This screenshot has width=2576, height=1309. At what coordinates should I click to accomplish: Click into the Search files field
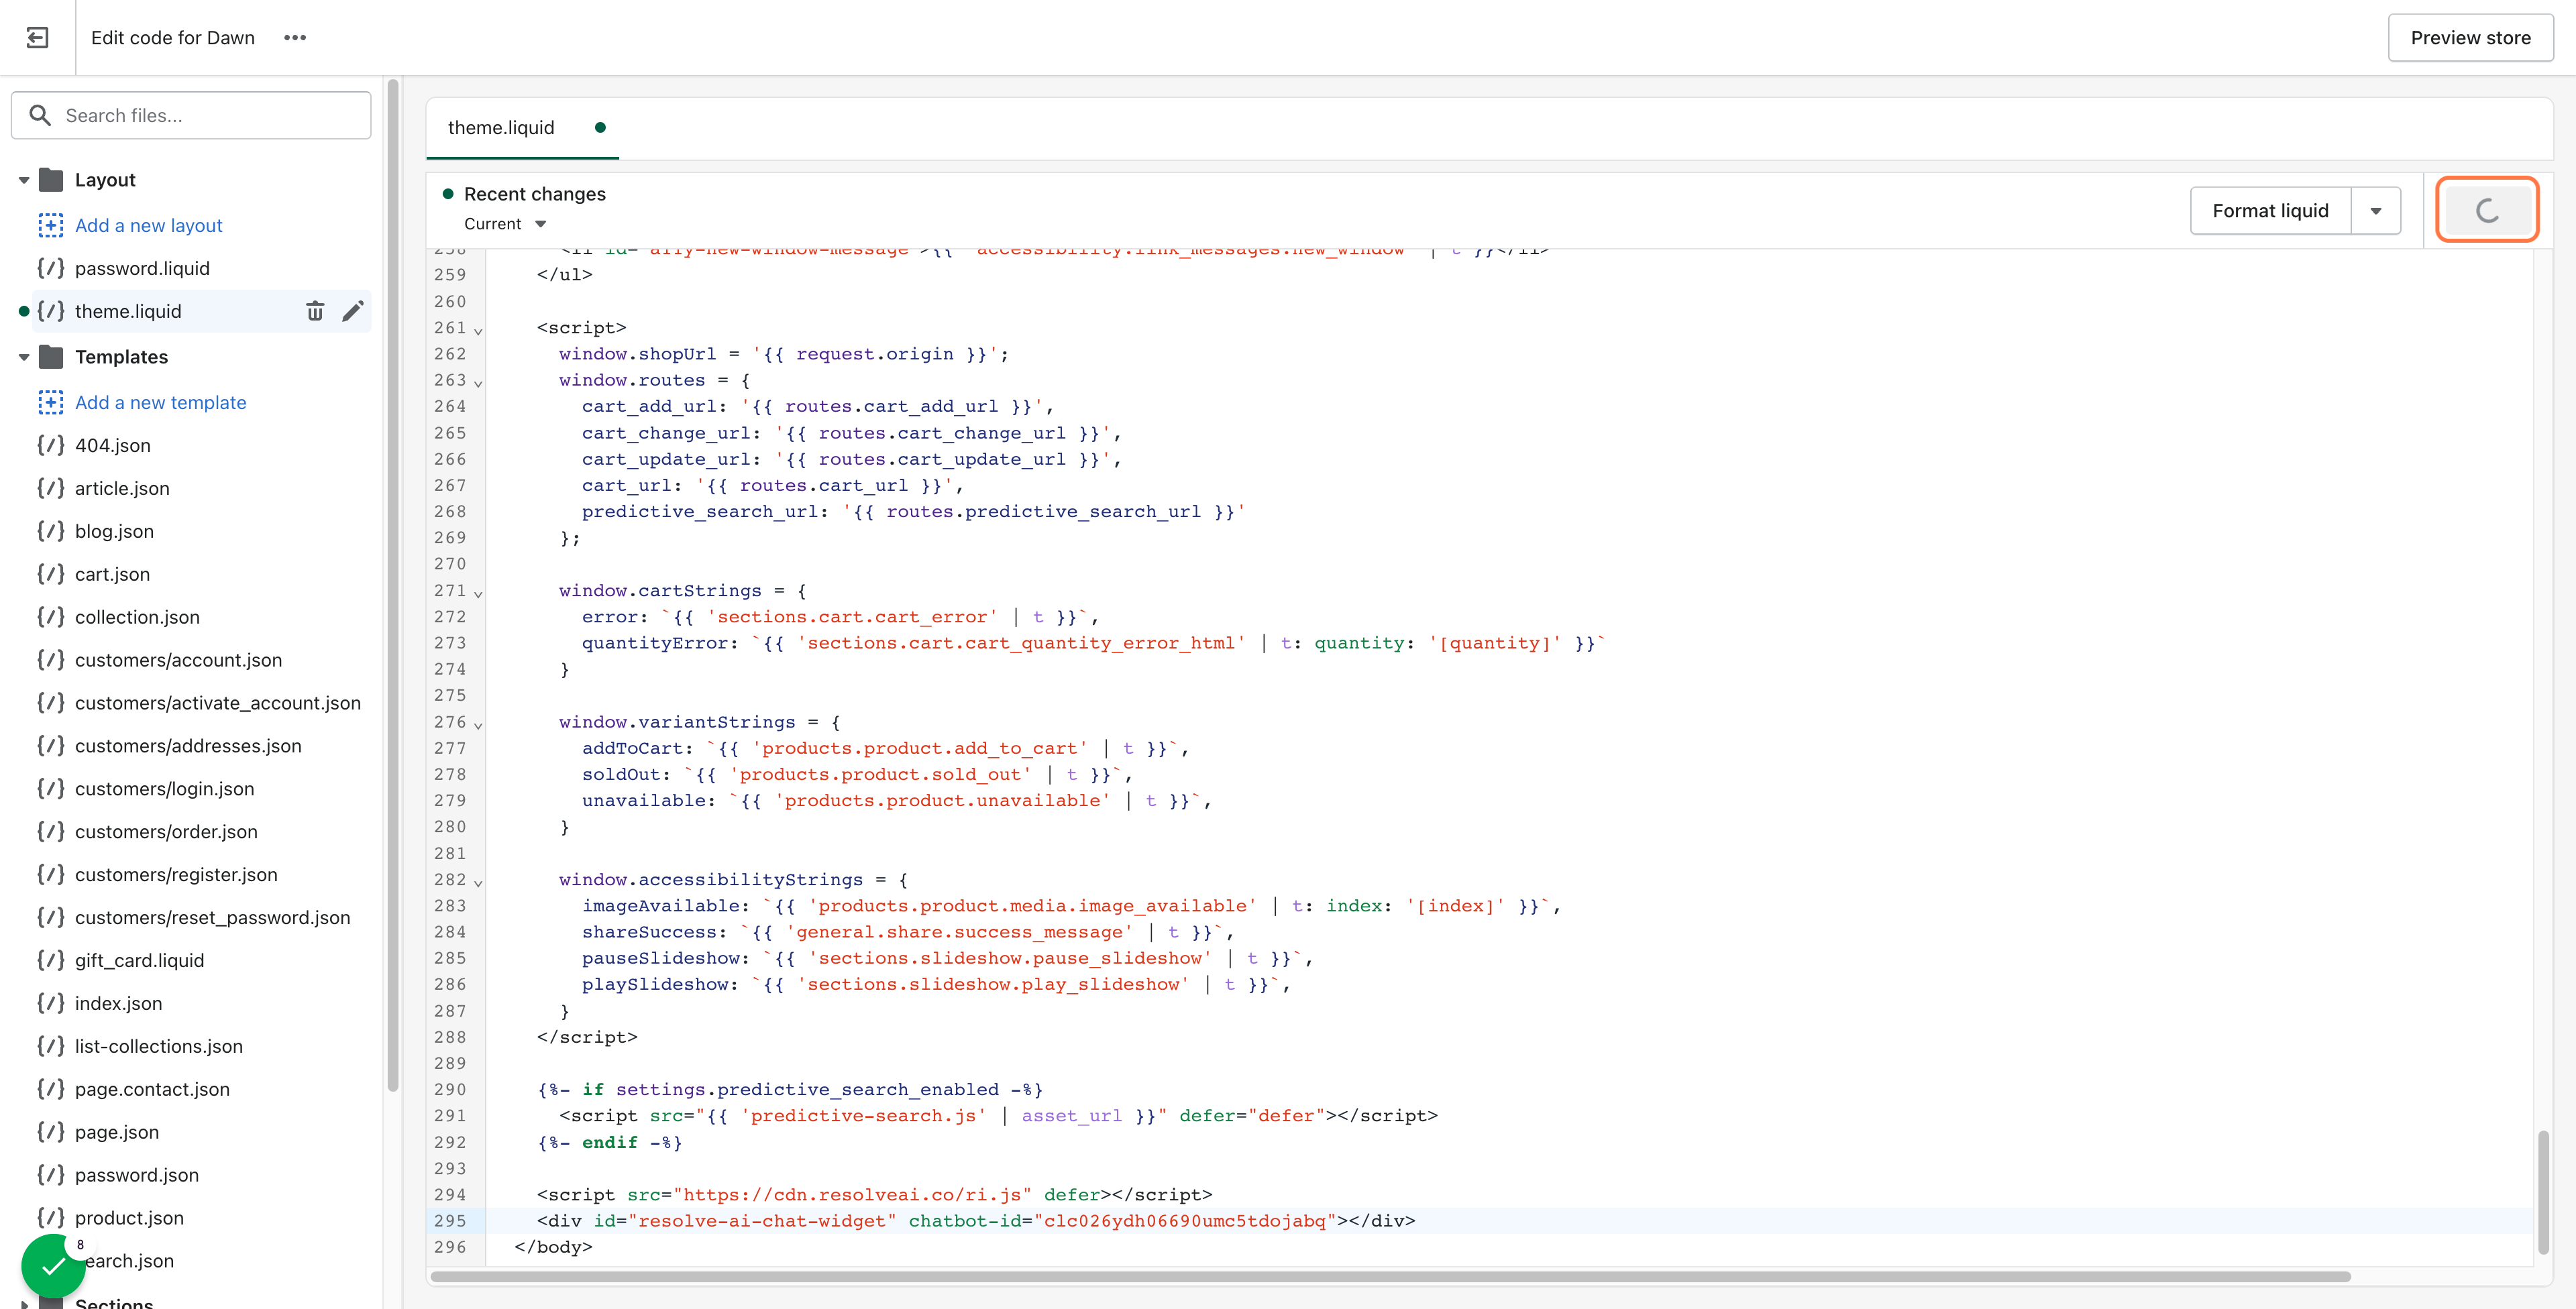(191, 116)
